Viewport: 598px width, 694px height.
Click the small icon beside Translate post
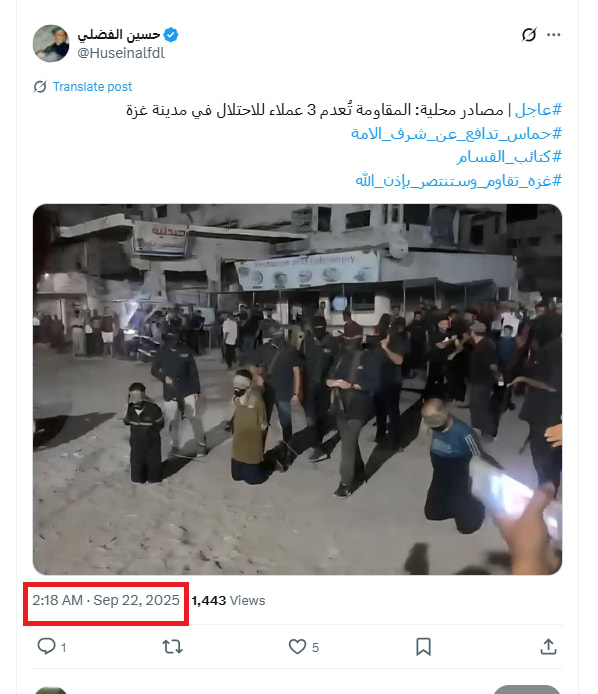[40, 87]
